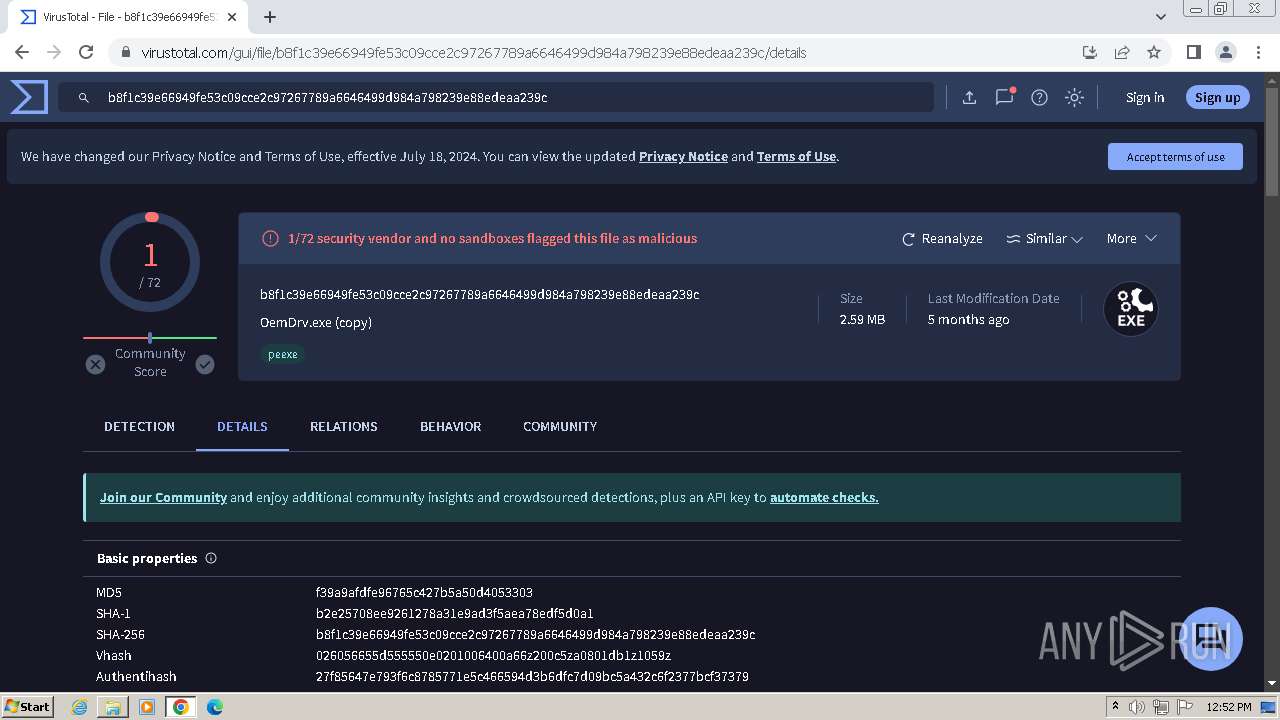Screen dimensions: 1280x720
Task: Select the DETAILS tab
Action: pyautogui.click(x=242, y=426)
